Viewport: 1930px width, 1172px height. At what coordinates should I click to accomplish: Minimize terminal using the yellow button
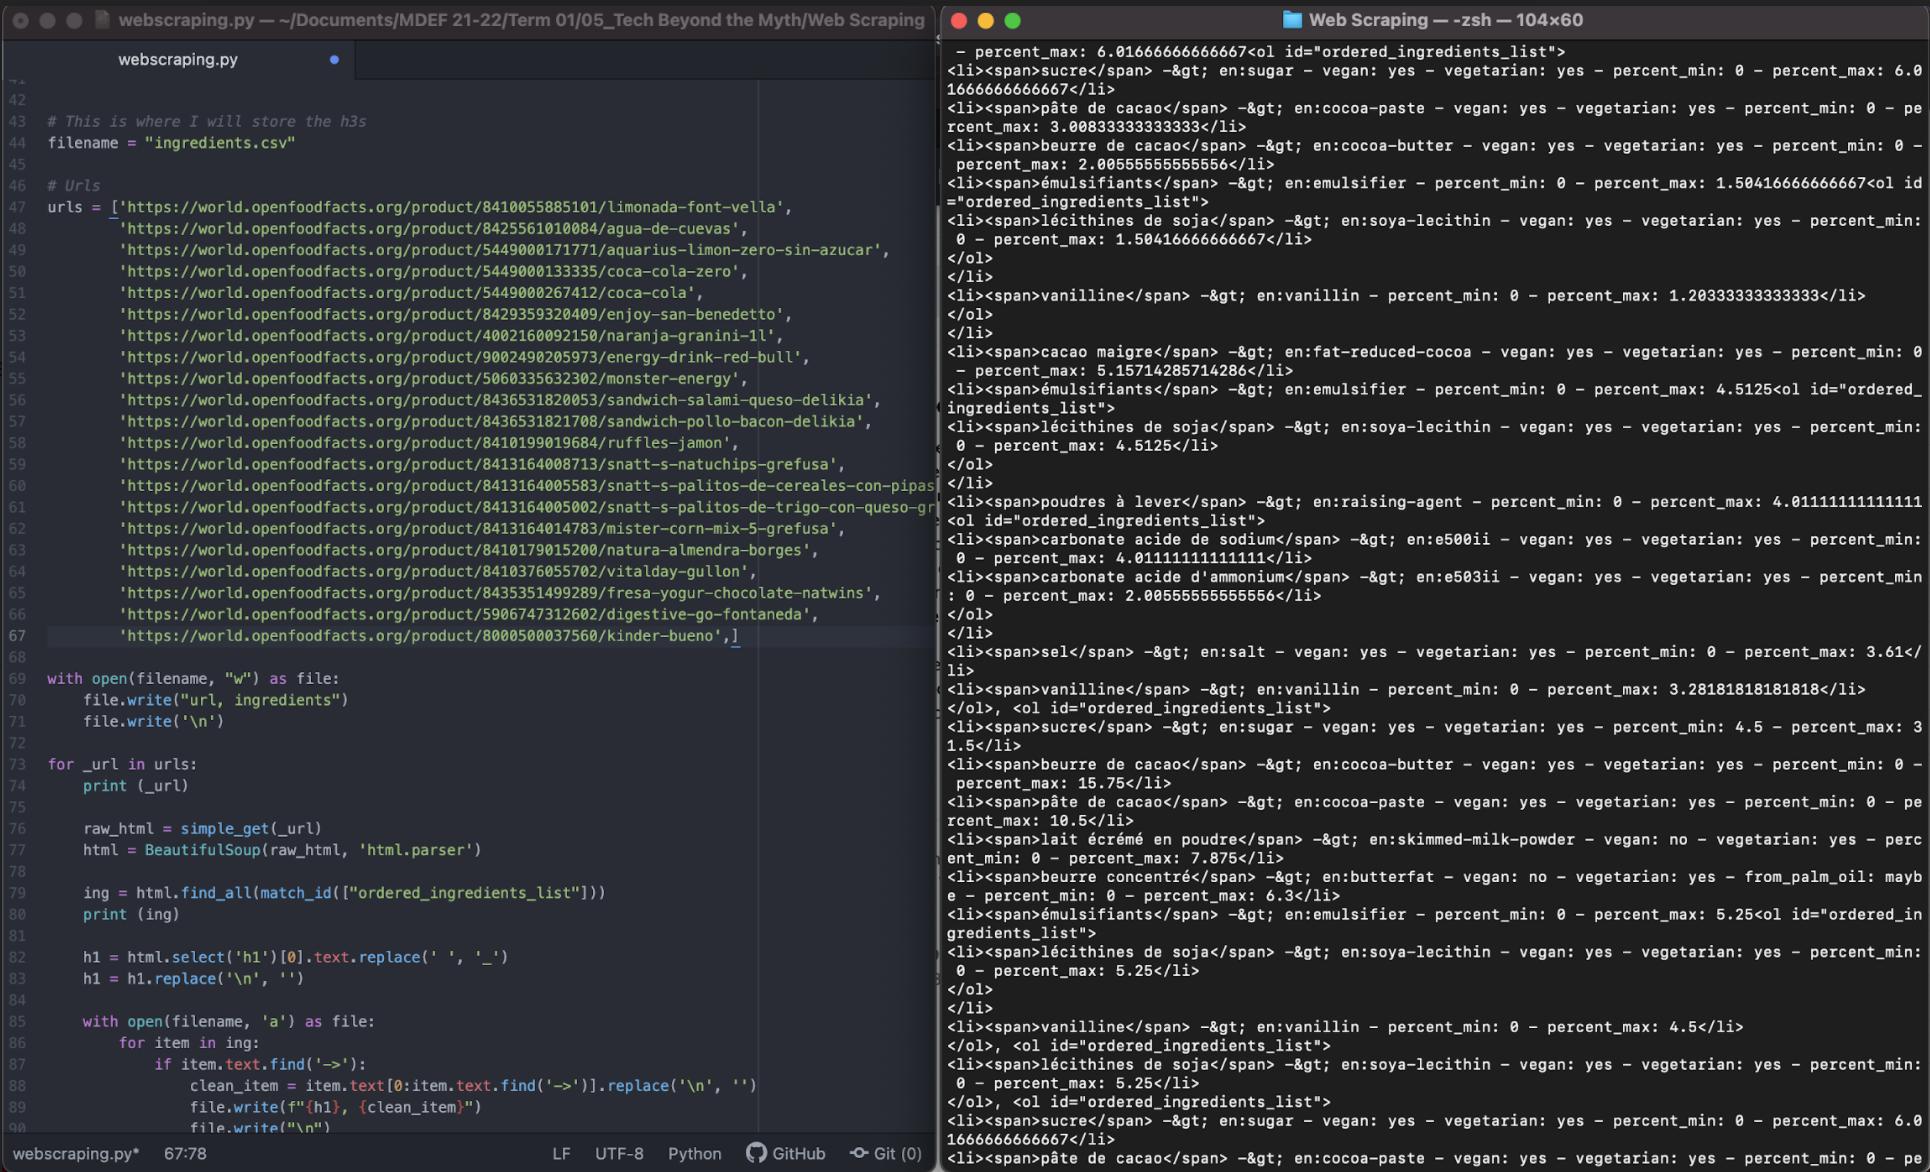pyautogui.click(x=986, y=20)
